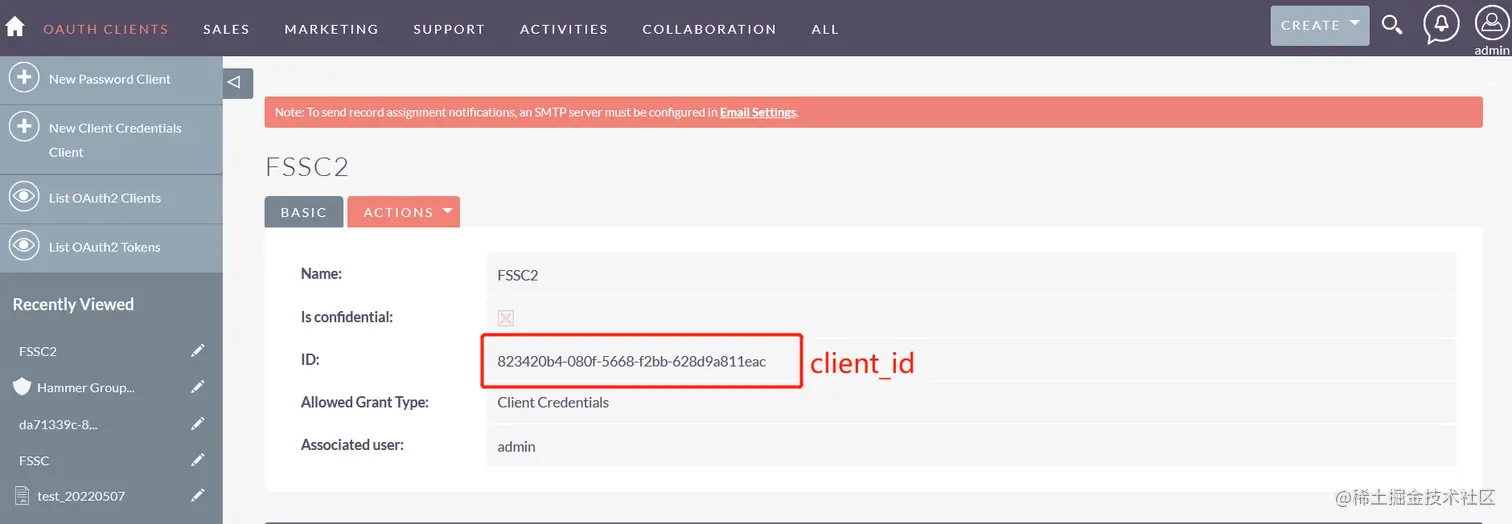Open the SUPPORT menu
Screen dimensions: 1512x524
pyautogui.click(x=449, y=29)
